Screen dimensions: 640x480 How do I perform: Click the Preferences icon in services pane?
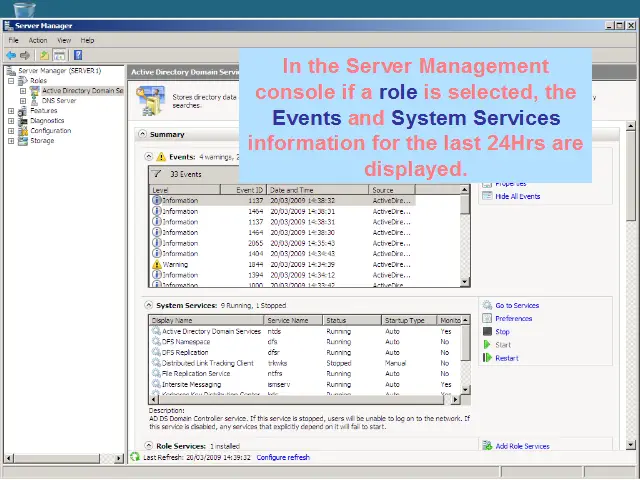click(487, 318)
